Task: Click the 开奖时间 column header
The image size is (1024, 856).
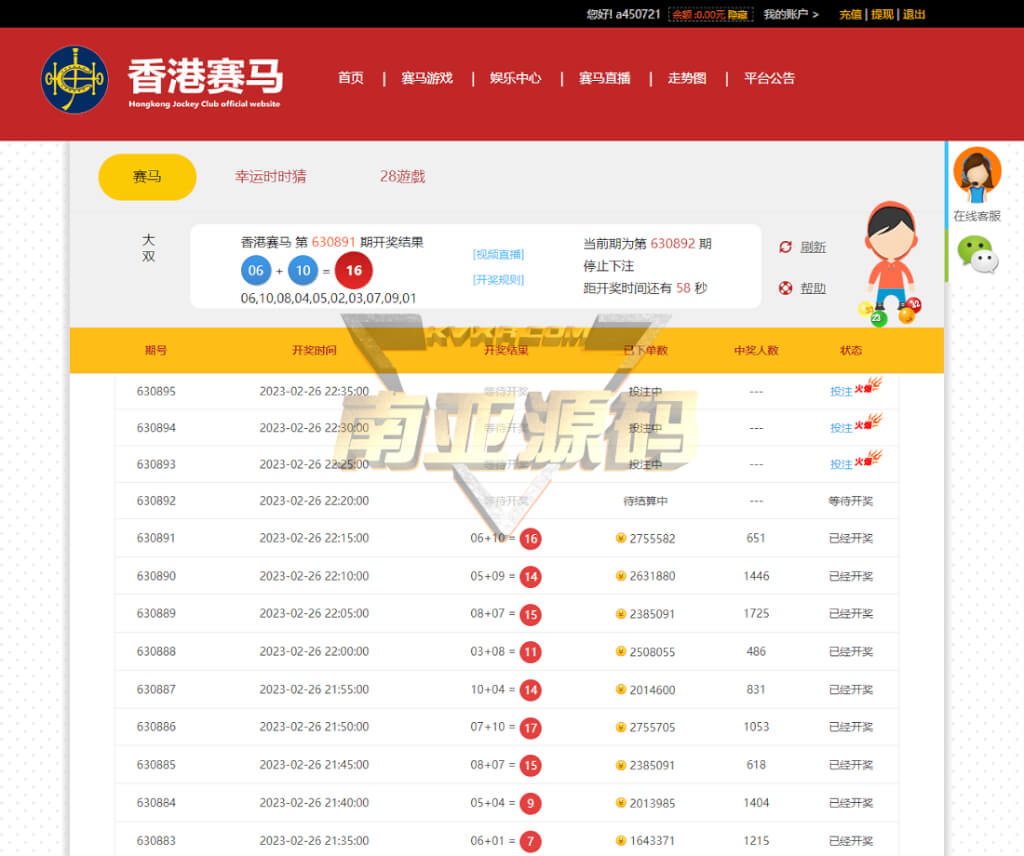Action: (314, 350)
